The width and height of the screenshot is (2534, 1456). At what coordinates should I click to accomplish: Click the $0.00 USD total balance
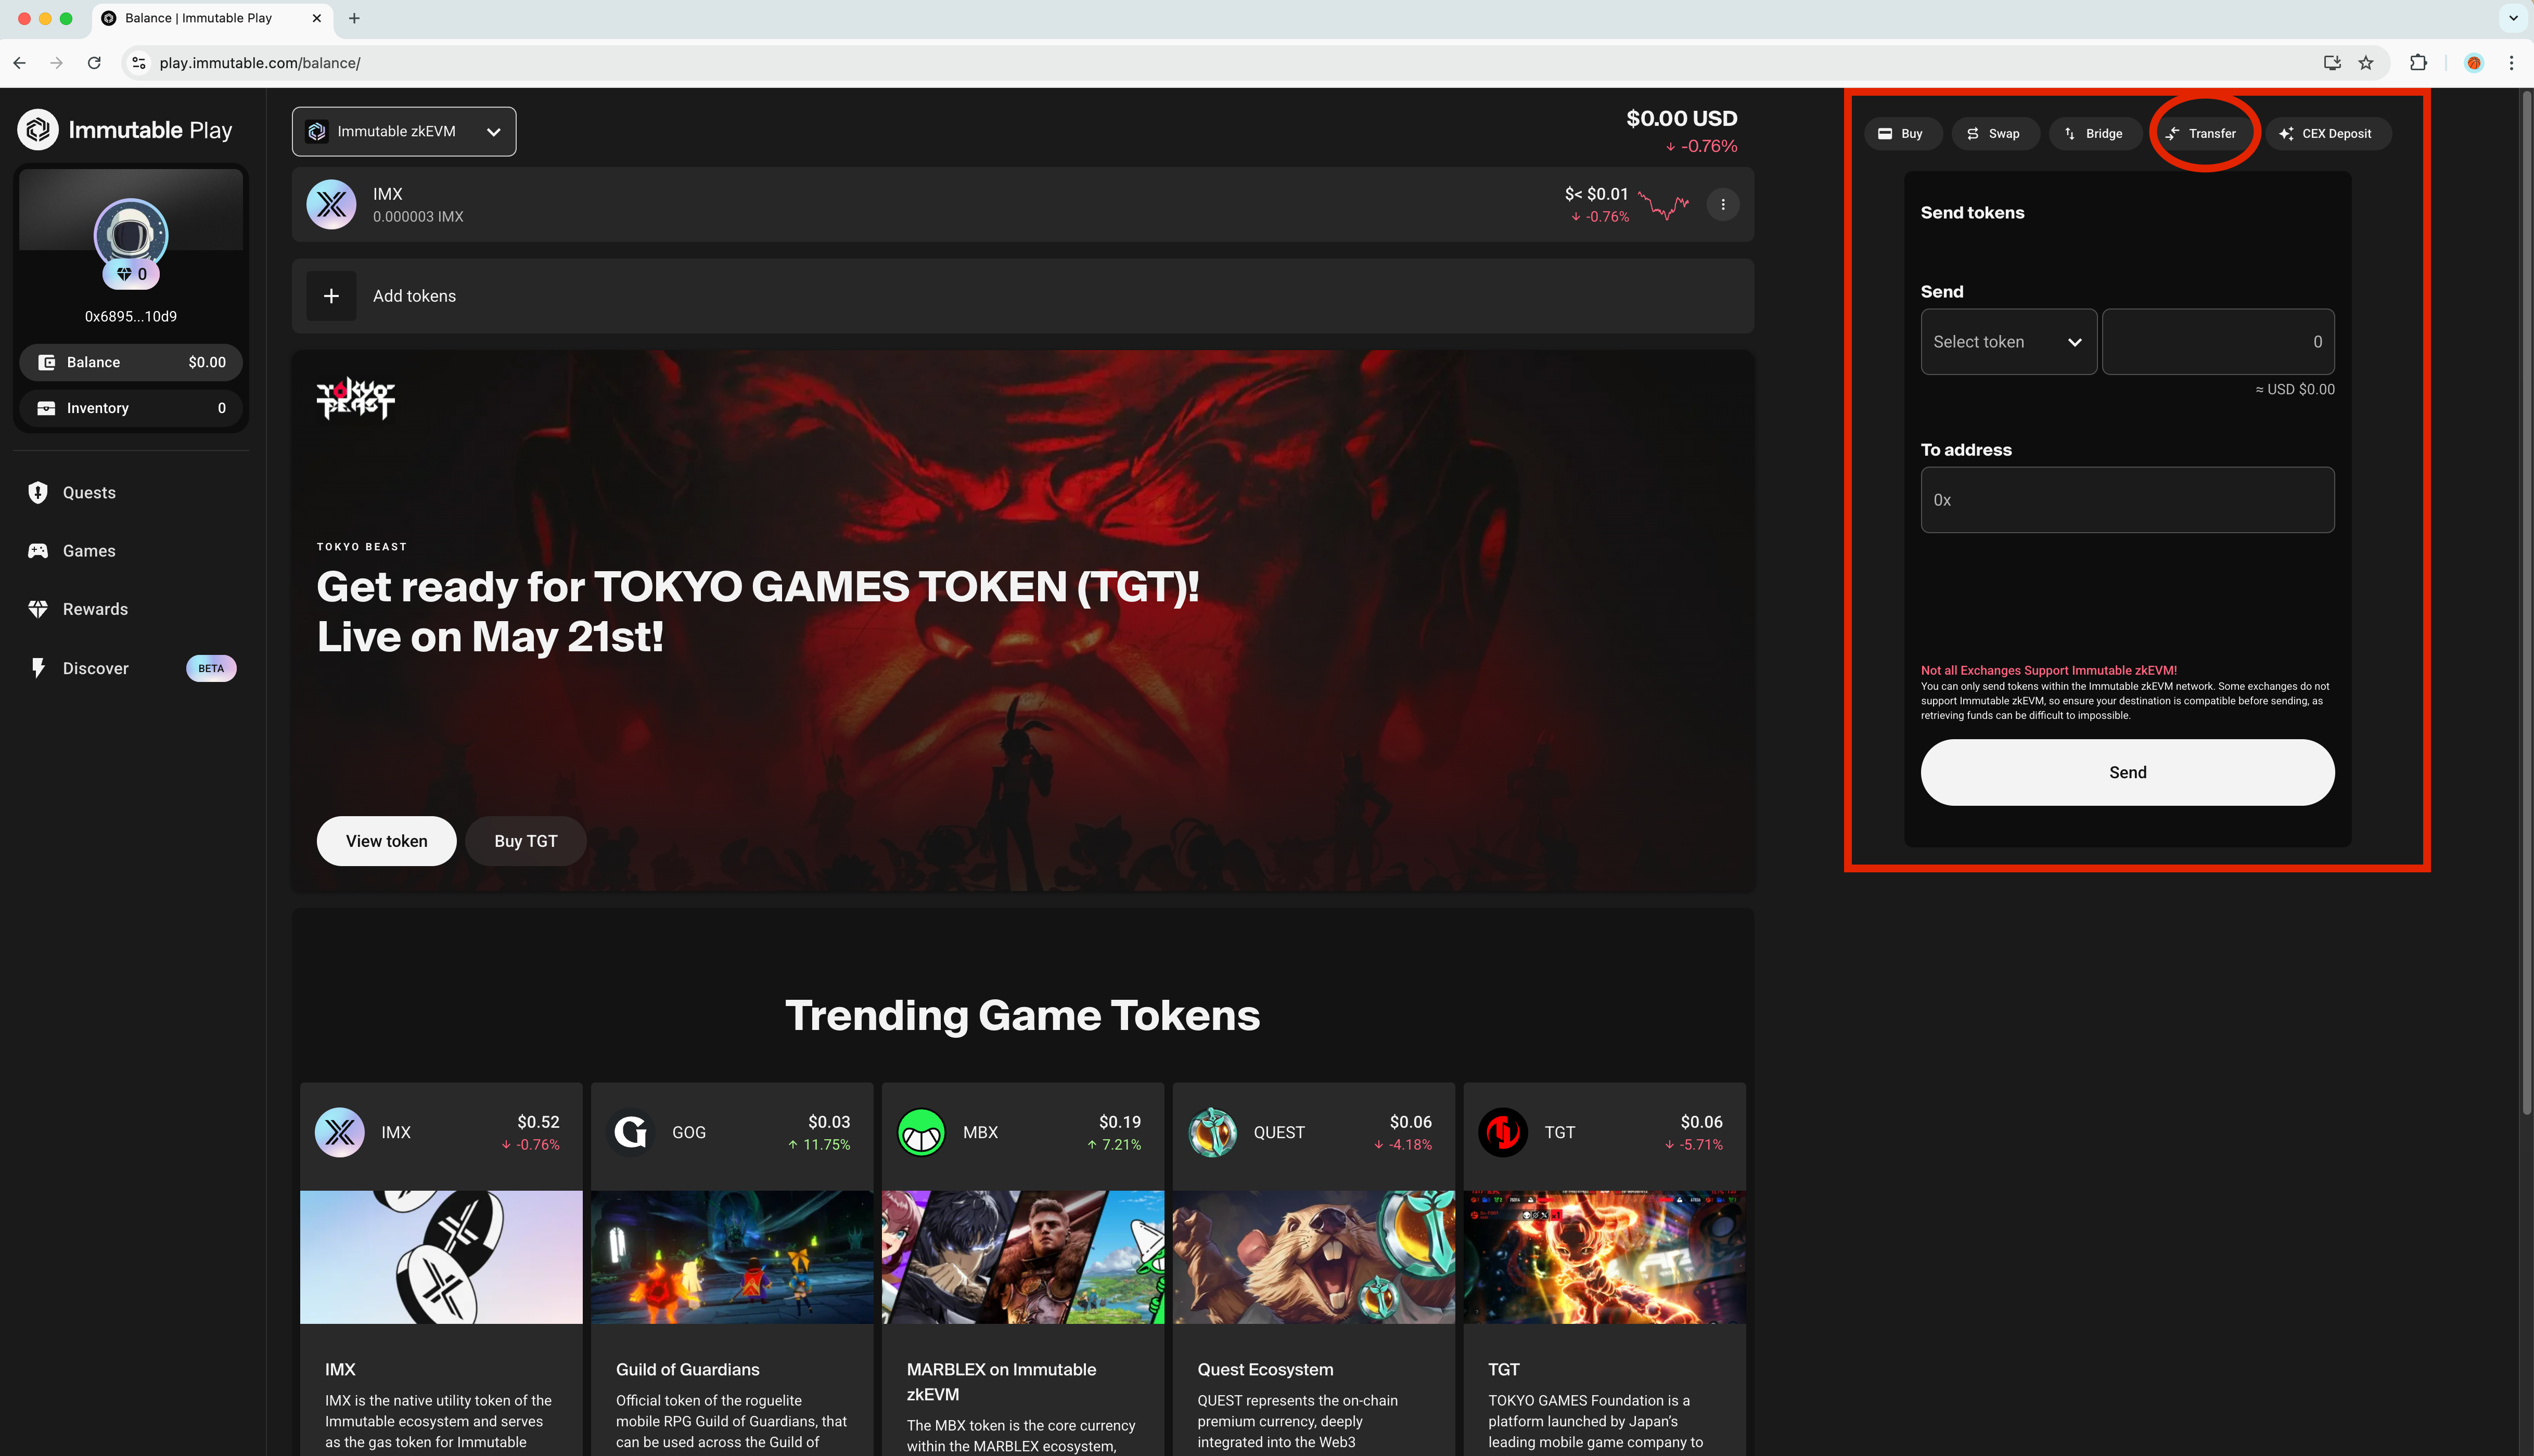tap(1681, 119)
